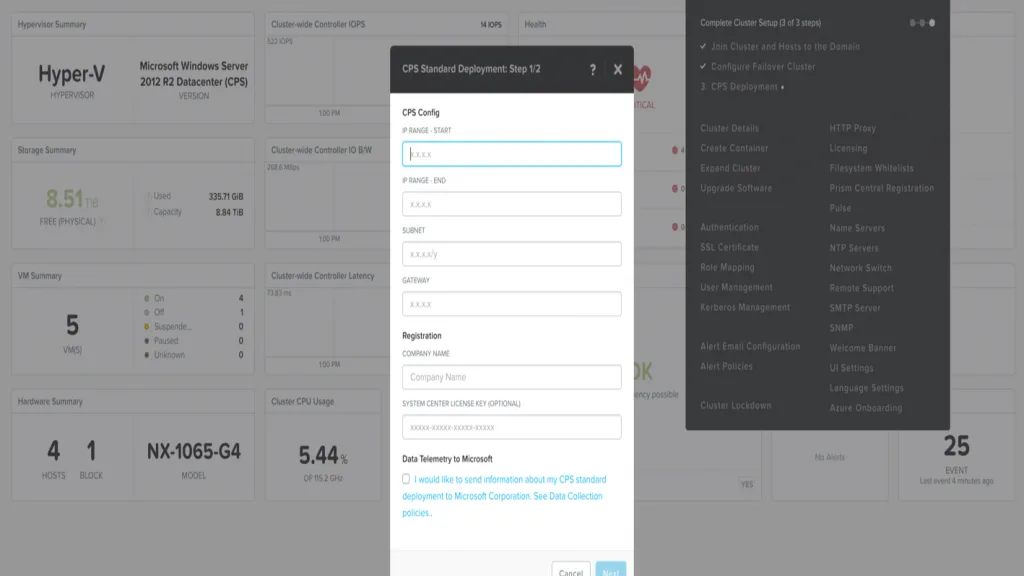Click the 5 VM(s) count
1024x576 pixels.
pyautogui.click(x=72, y=325)
